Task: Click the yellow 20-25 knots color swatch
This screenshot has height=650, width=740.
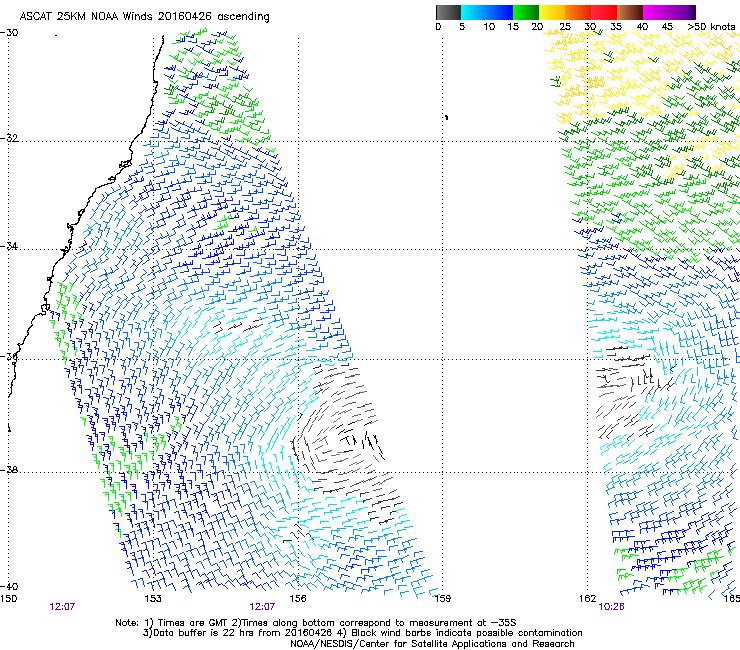Action: tap(552, 12)
